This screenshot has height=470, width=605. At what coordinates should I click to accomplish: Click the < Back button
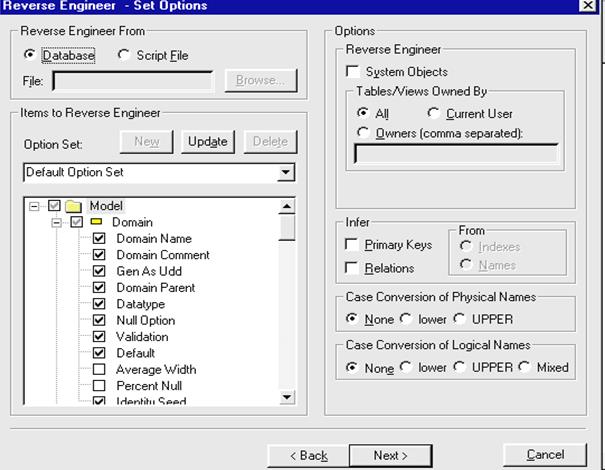309,456
